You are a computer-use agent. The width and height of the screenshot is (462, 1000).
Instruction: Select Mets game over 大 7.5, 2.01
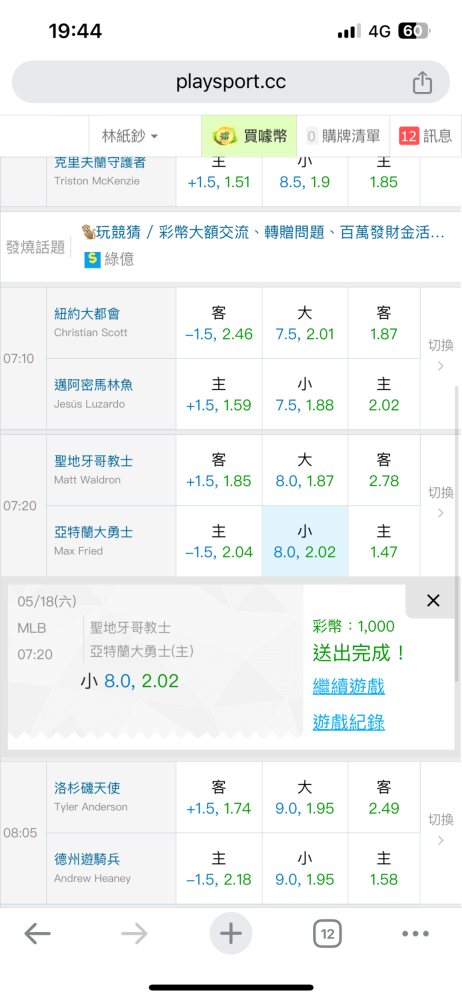[304, 323]
